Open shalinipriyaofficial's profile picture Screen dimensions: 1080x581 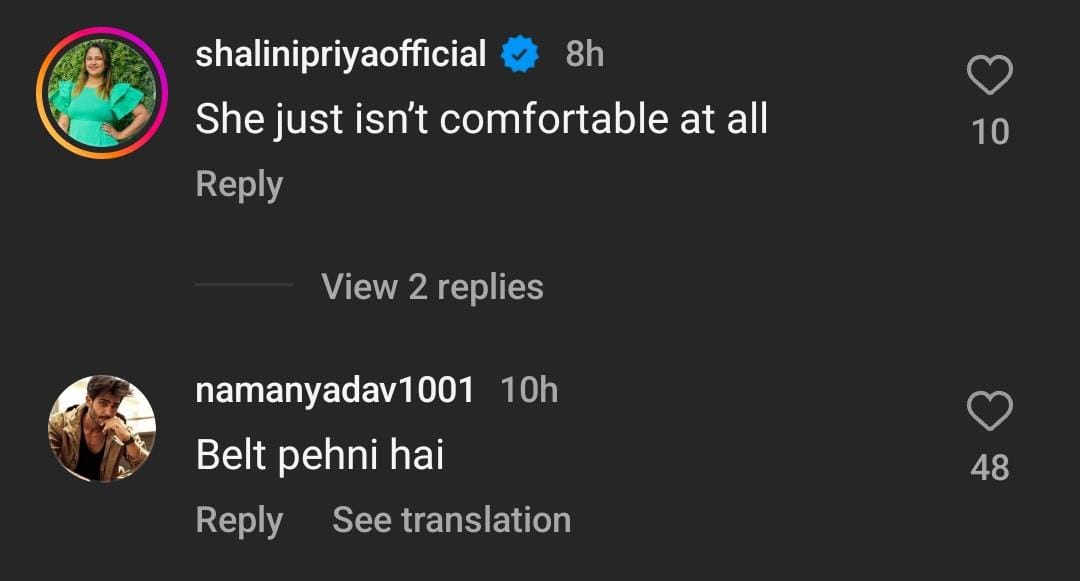click(x=102, y=94)
